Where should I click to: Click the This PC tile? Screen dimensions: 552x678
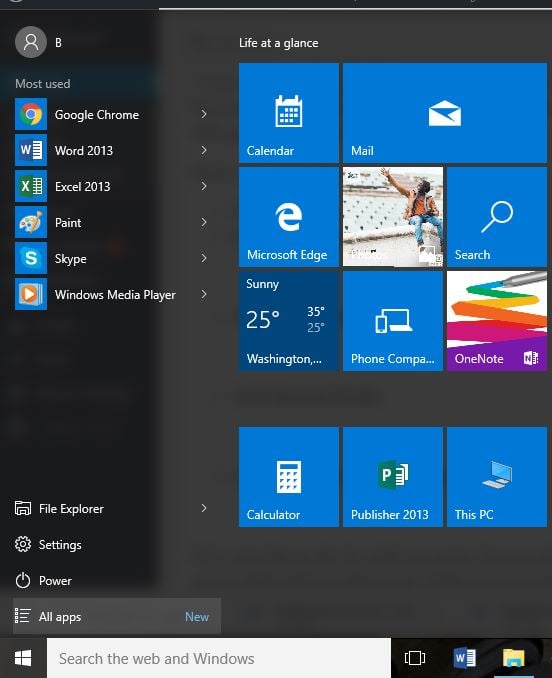[497, 477]
